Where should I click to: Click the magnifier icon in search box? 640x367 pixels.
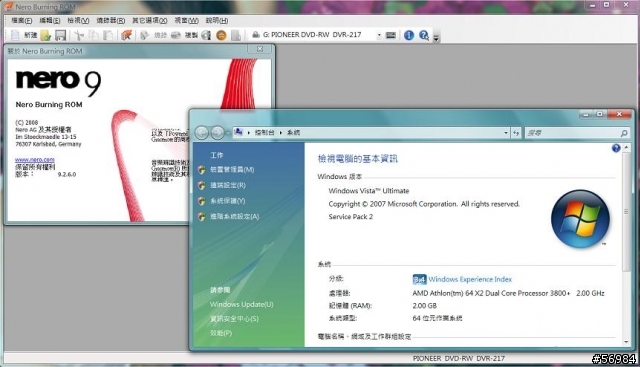click(624, 133)
